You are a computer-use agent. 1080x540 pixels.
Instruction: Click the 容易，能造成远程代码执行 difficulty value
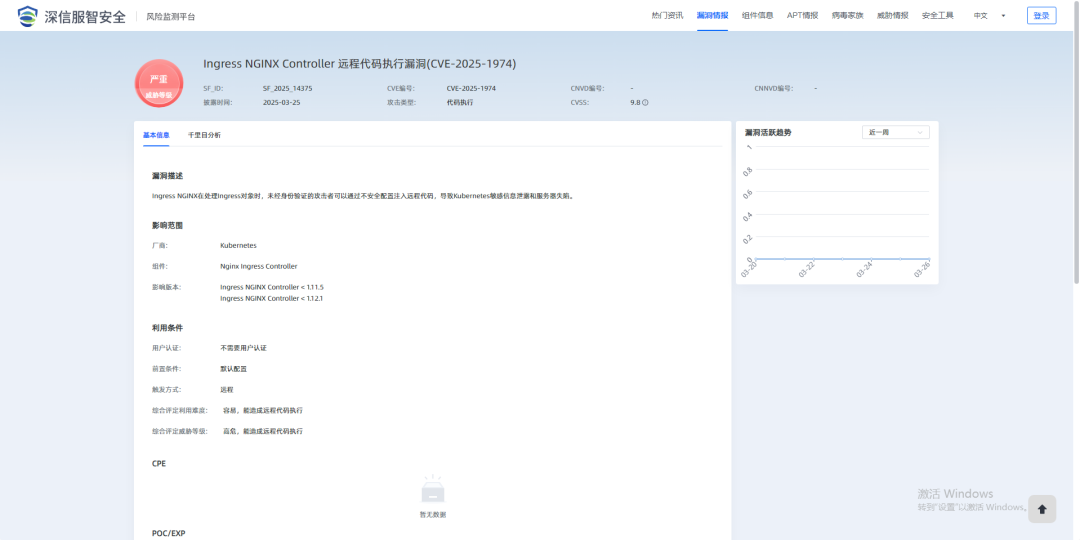point(263,411)
